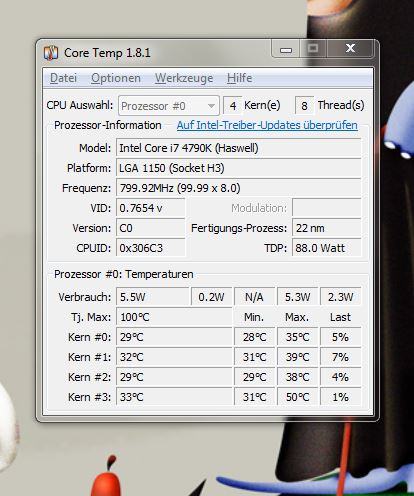Click the Verbrauch value 0.2W
Viewport: 414px width, 496px height.
212,297
